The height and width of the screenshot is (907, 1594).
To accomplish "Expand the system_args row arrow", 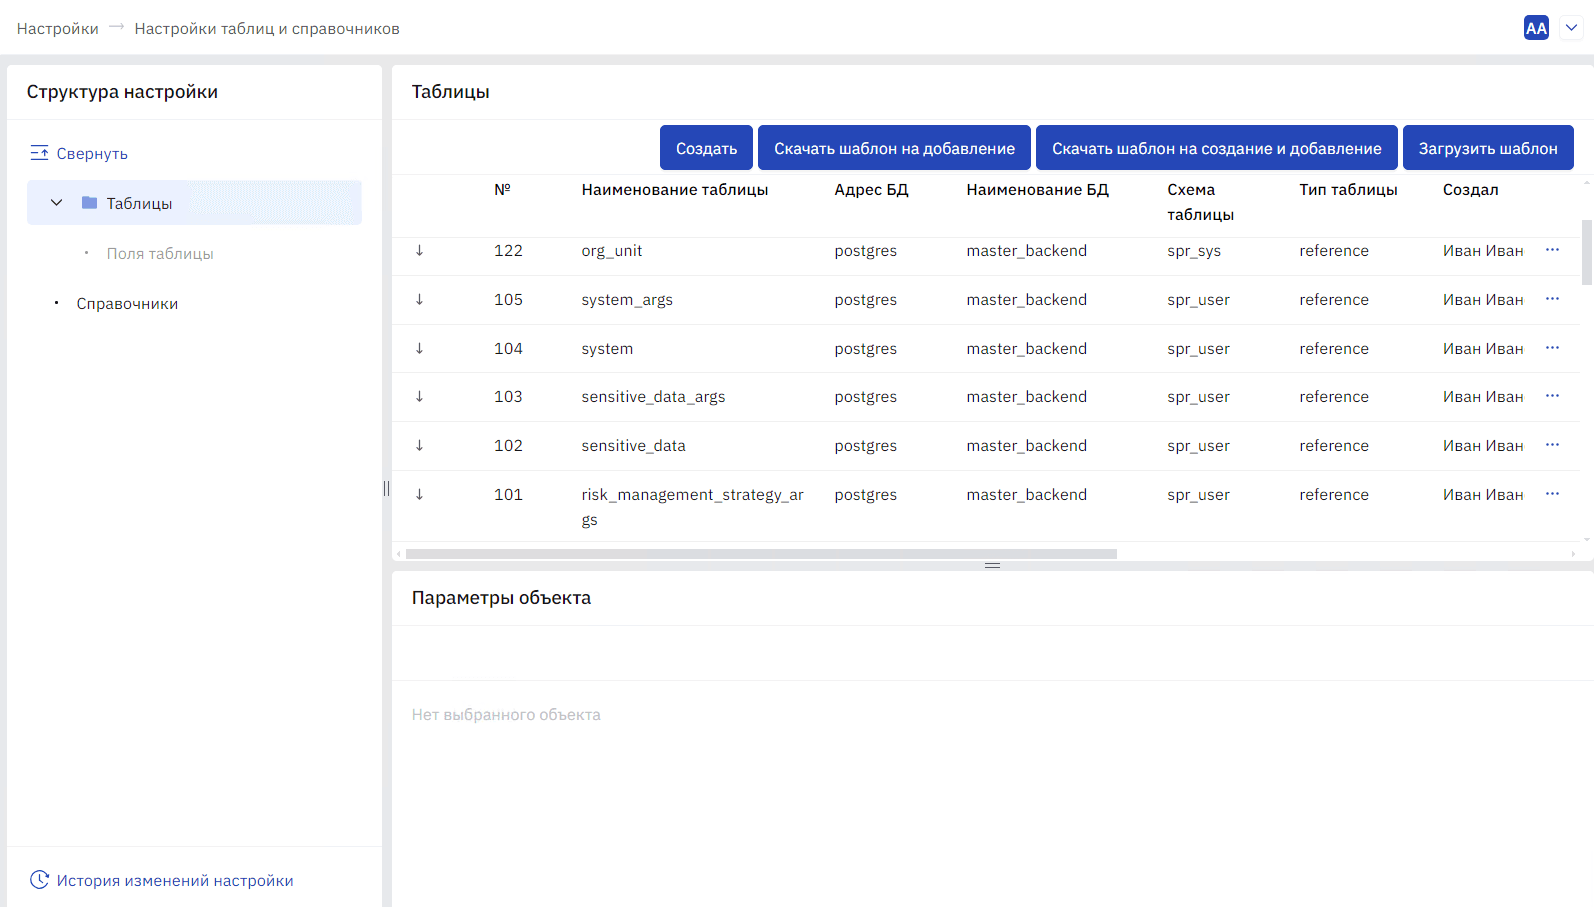I will [x=419, y=300].
